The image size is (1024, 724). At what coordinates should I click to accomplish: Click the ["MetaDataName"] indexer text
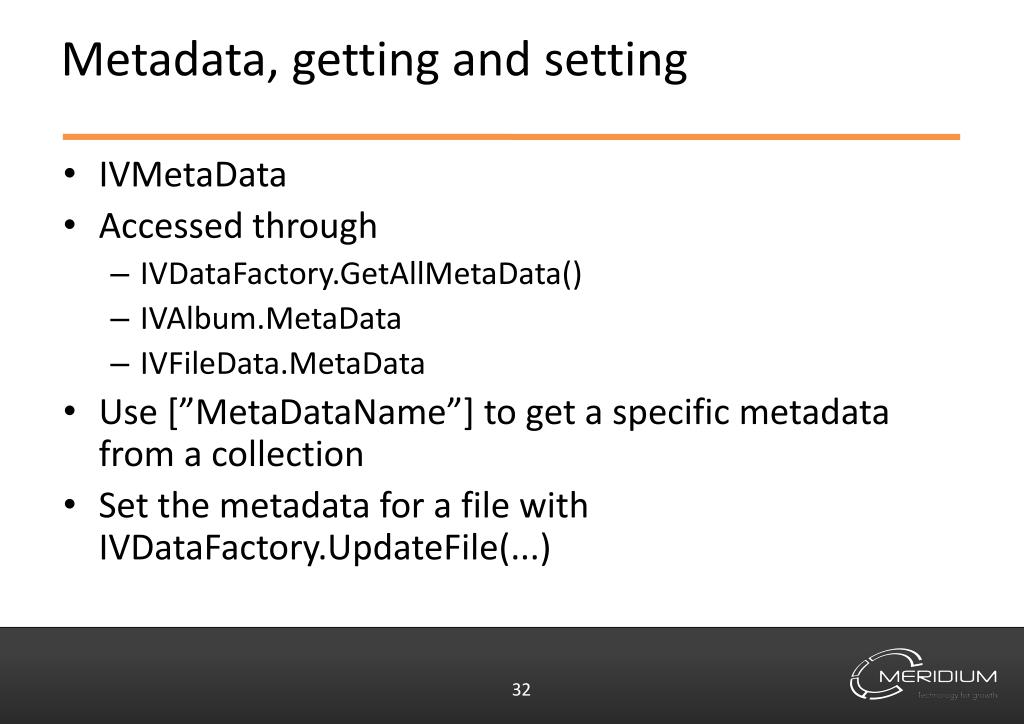pos(321,413)
